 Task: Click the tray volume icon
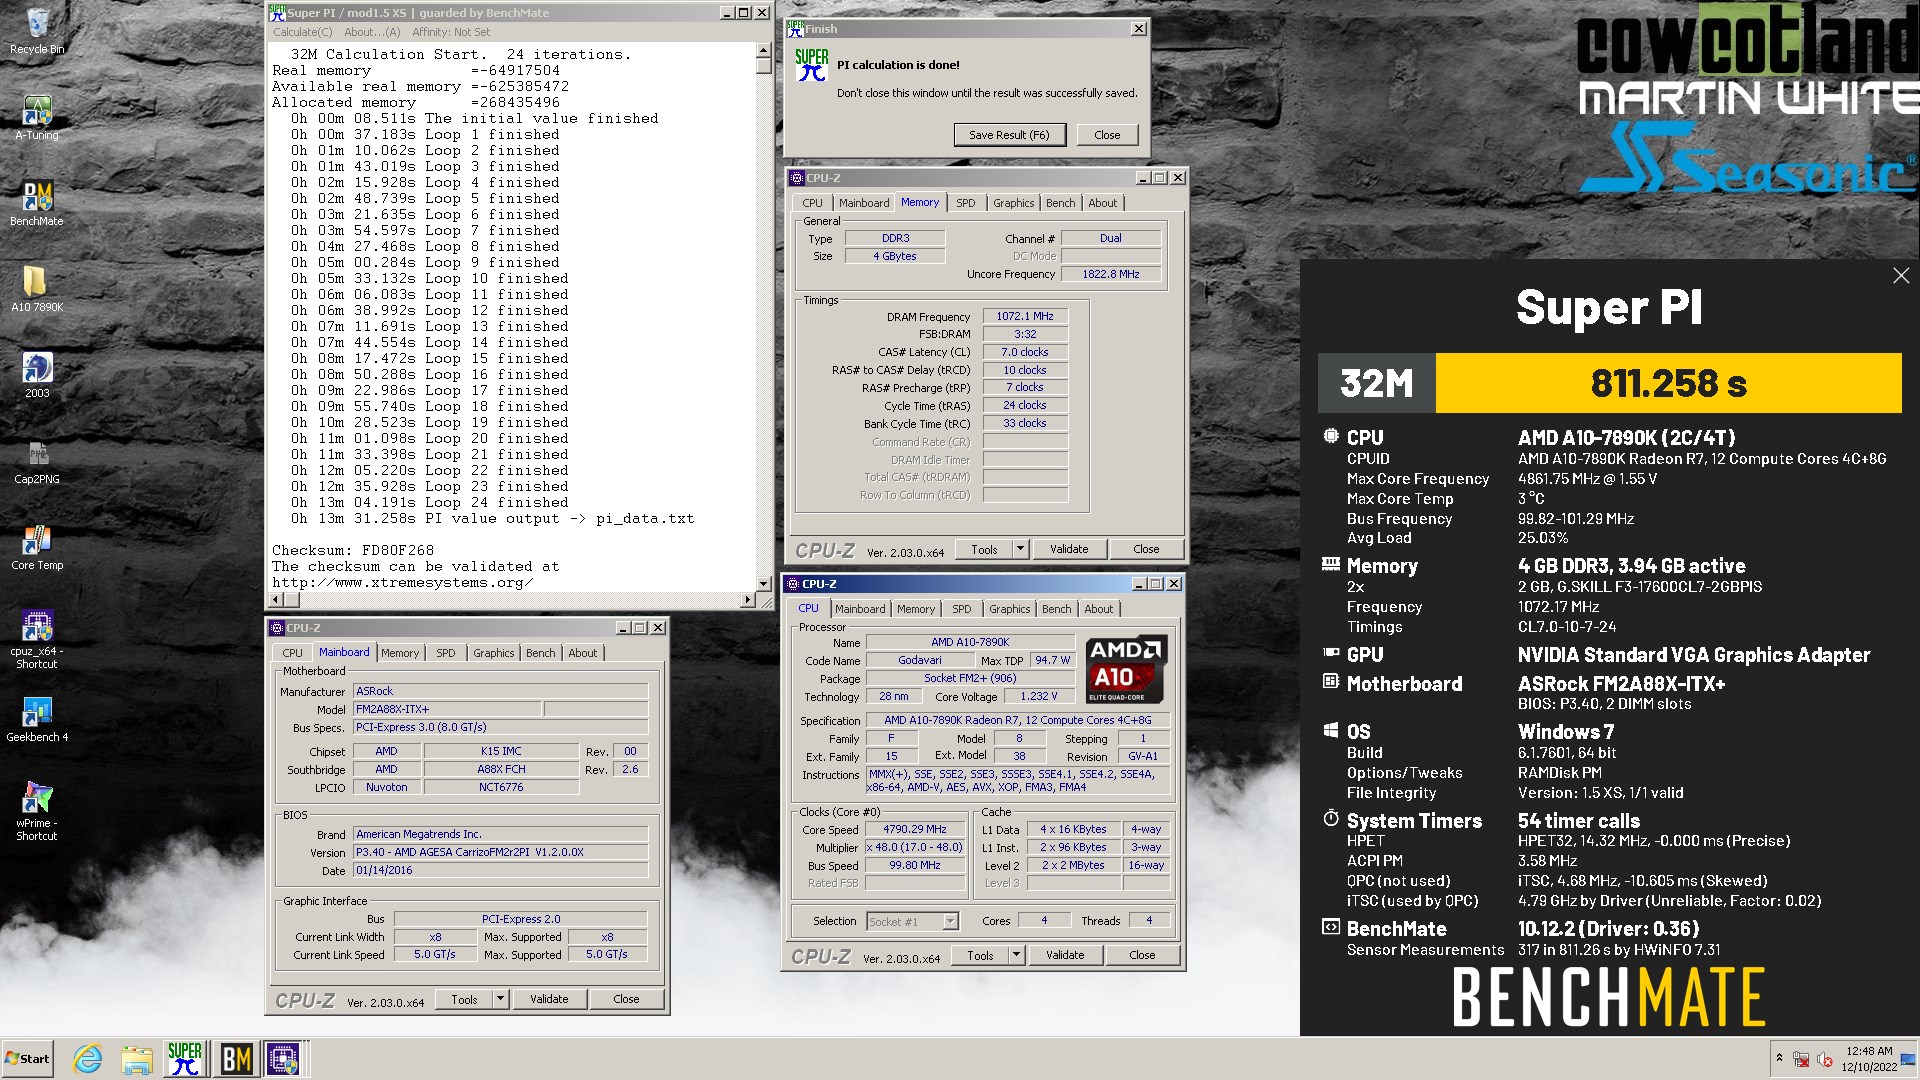[1825, 1059]
